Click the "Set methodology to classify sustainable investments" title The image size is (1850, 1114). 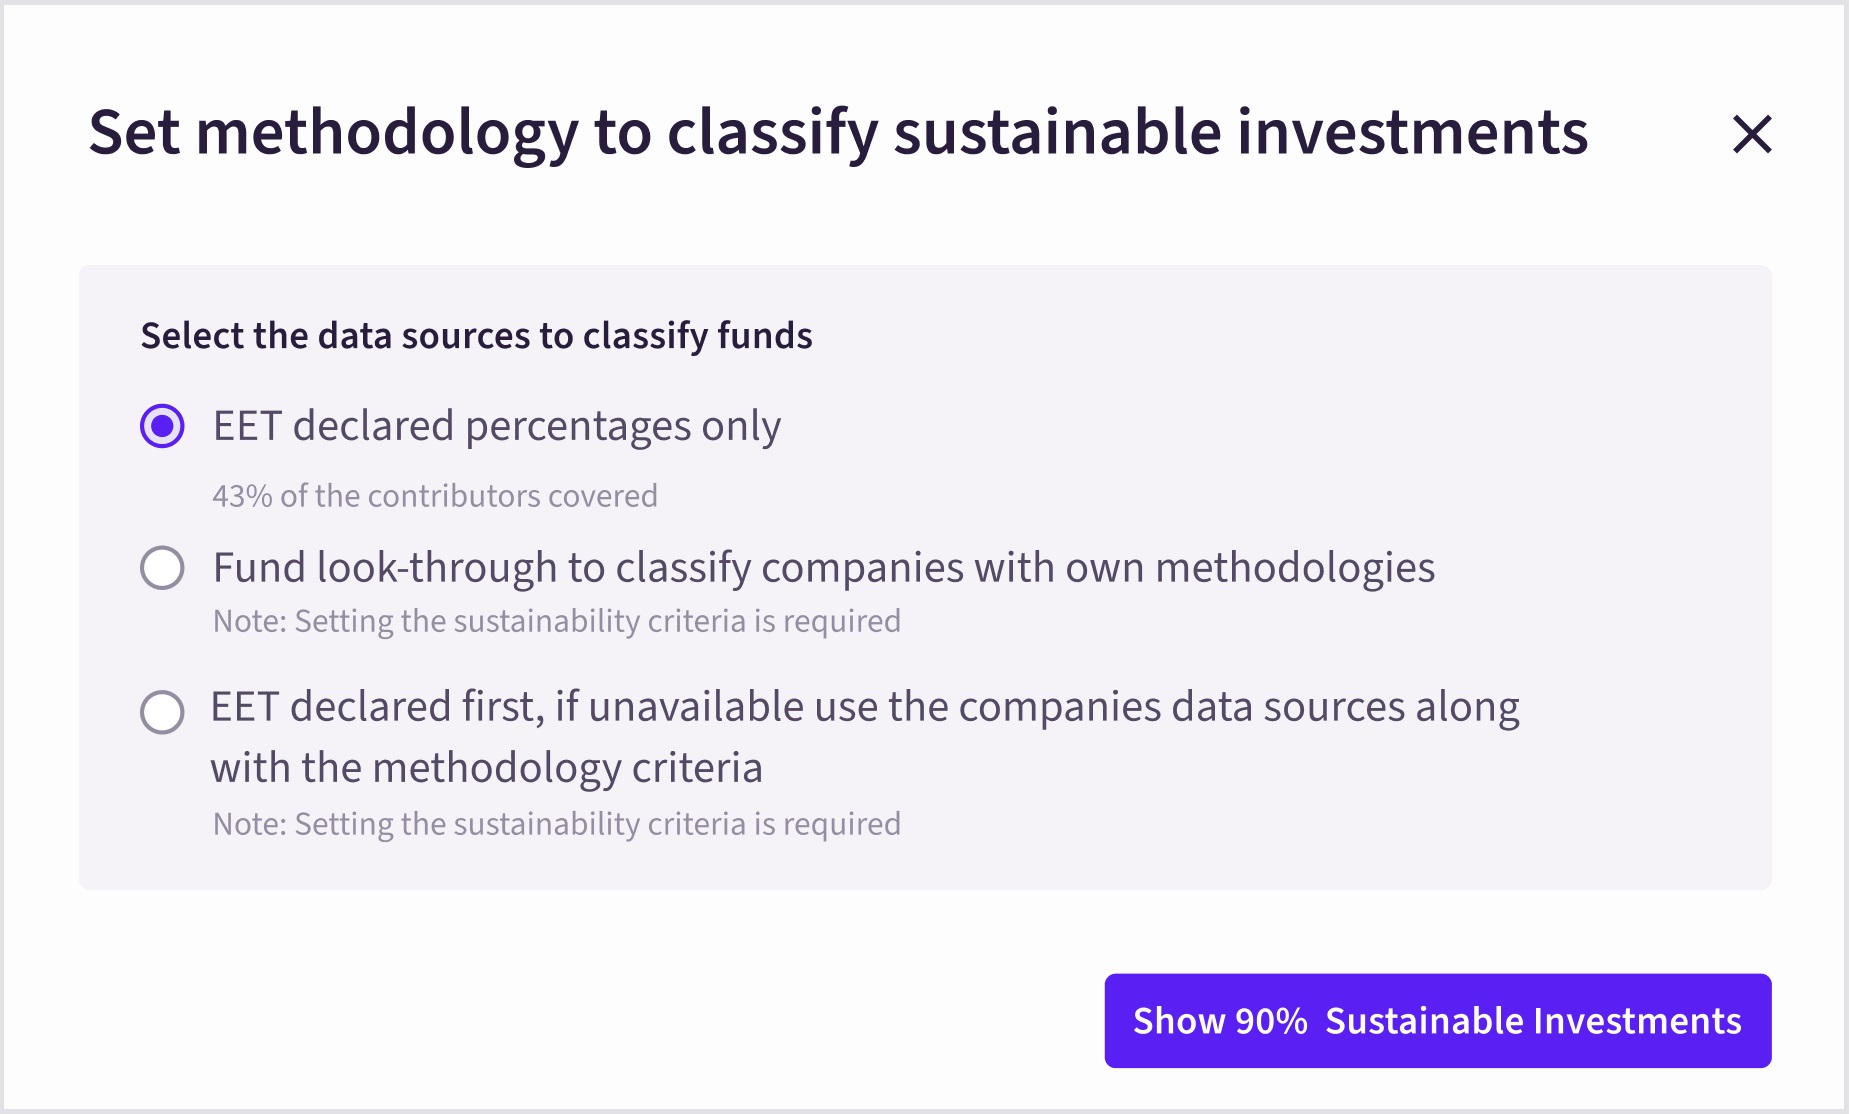pyautogui.click(x=838, y=132)
